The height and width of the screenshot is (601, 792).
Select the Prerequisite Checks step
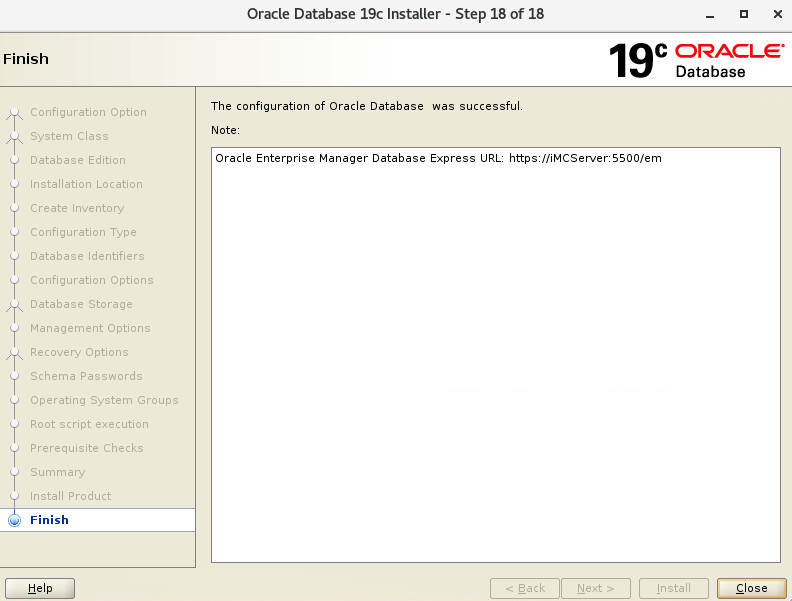(86, 448)
